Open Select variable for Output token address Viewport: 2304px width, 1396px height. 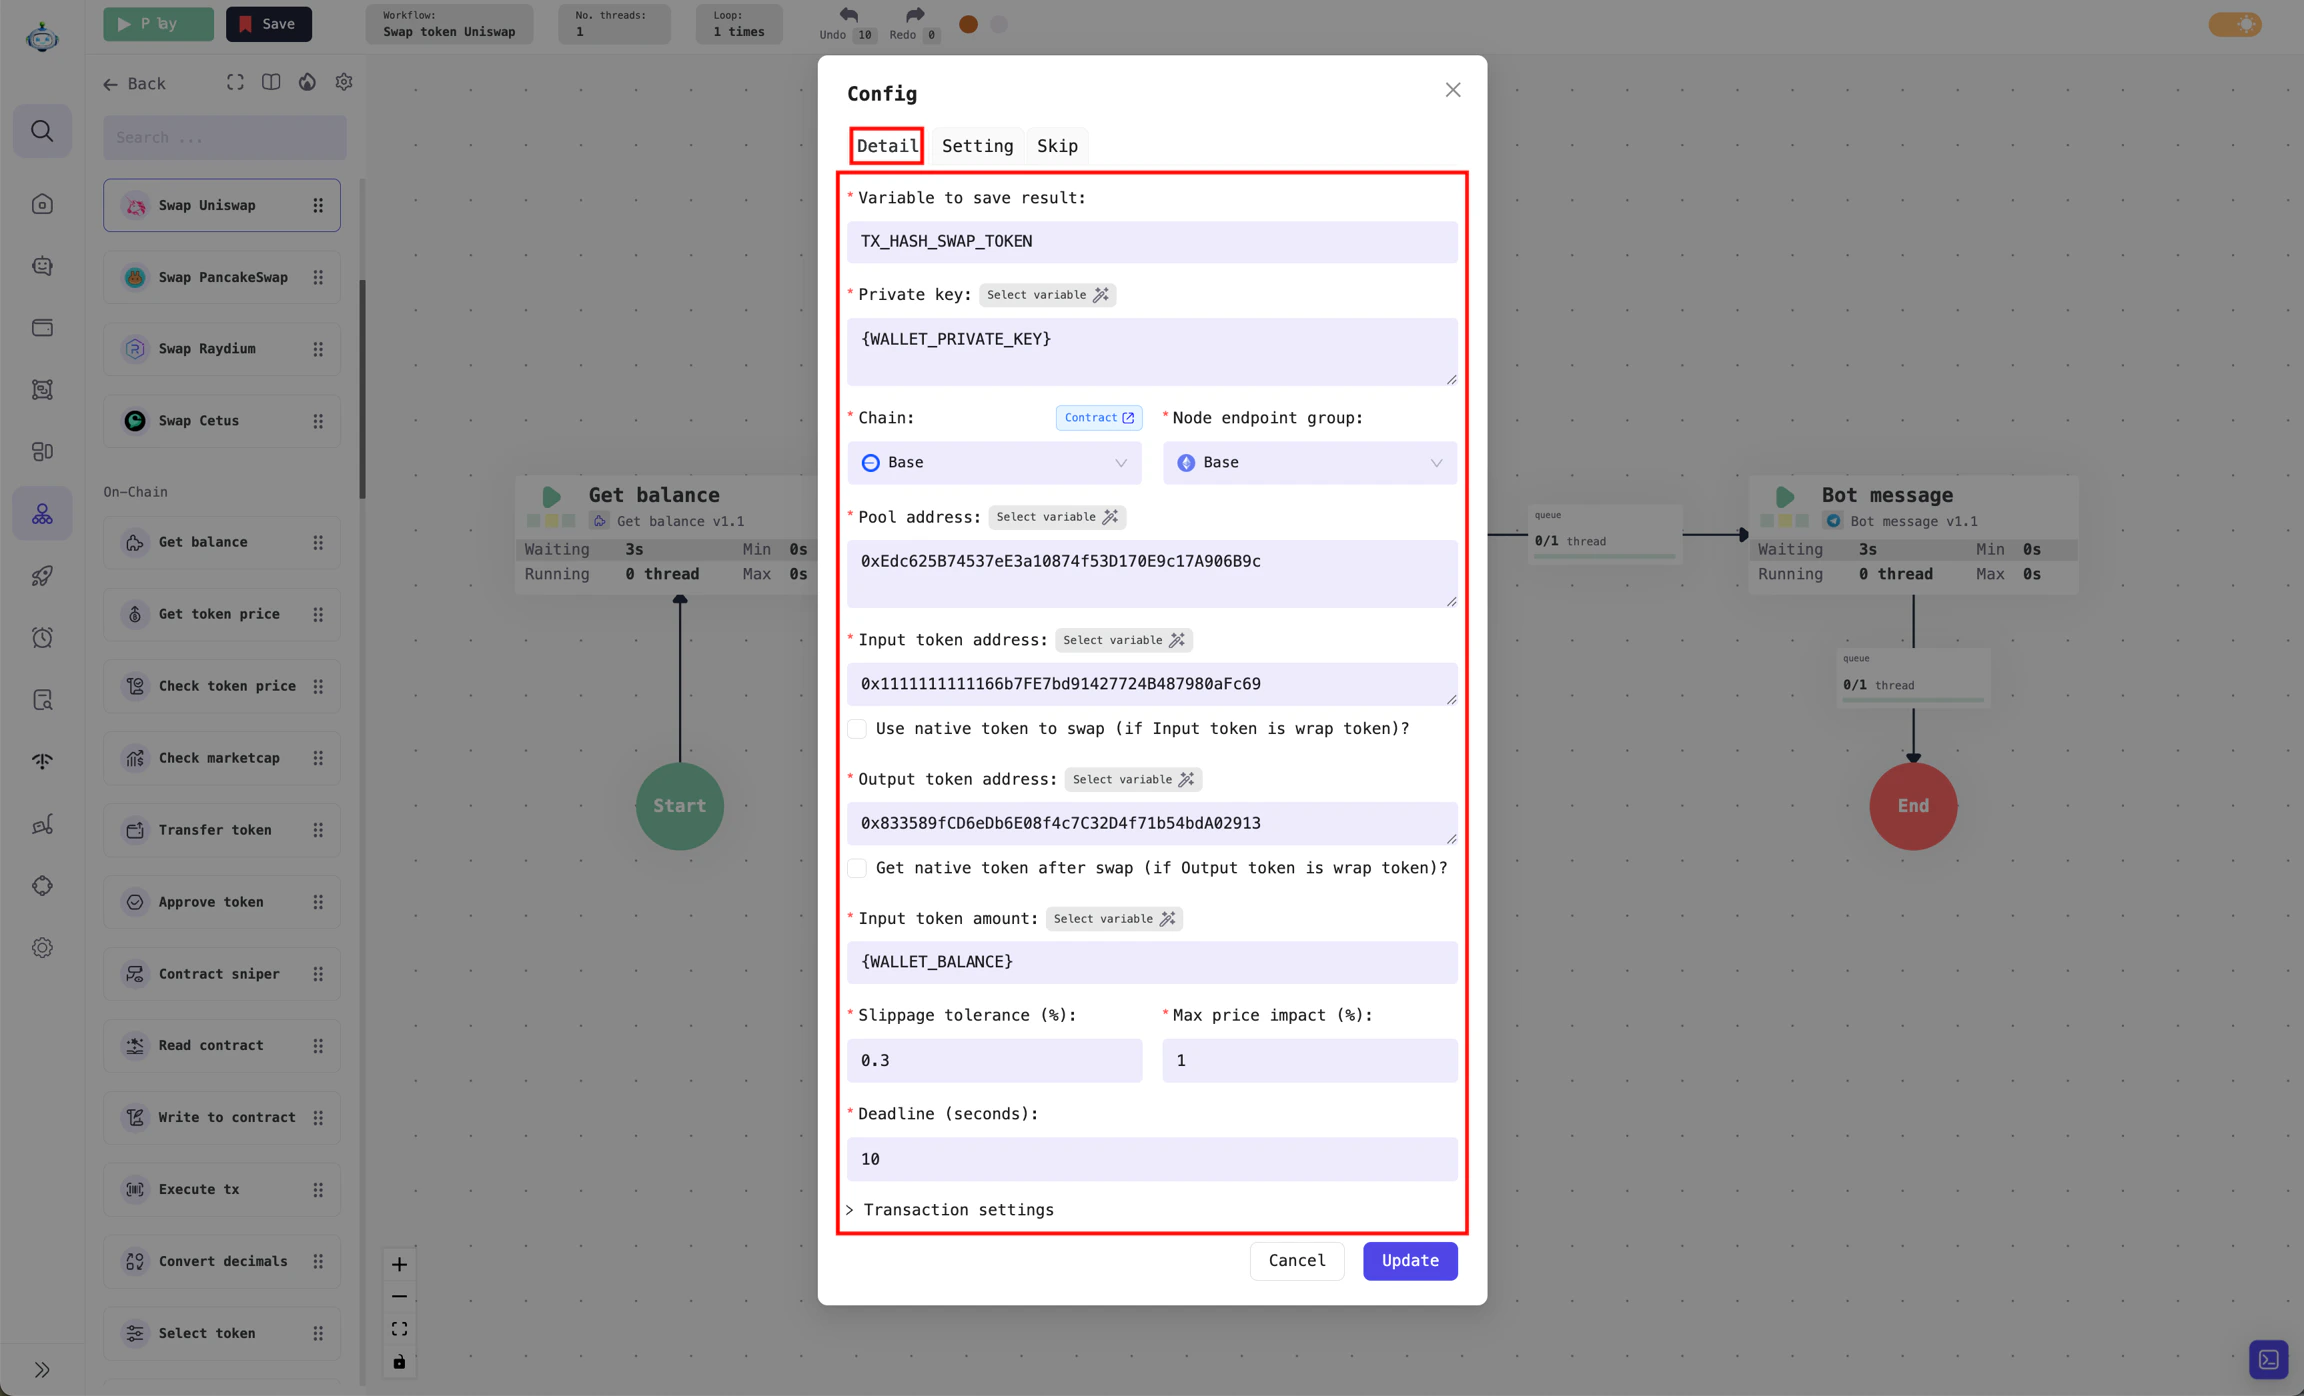(1133, 779)
